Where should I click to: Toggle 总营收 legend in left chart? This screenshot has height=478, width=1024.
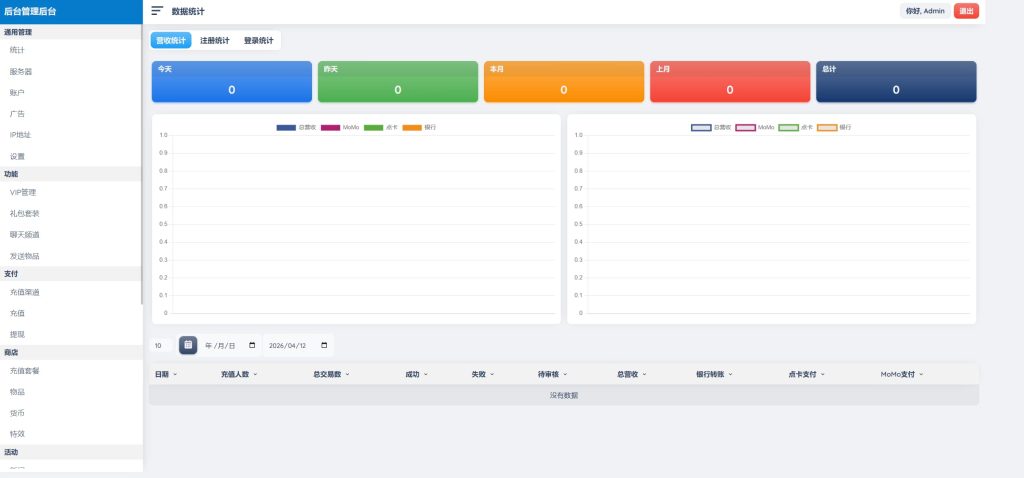pyautogui.click(x=296, y=128)
